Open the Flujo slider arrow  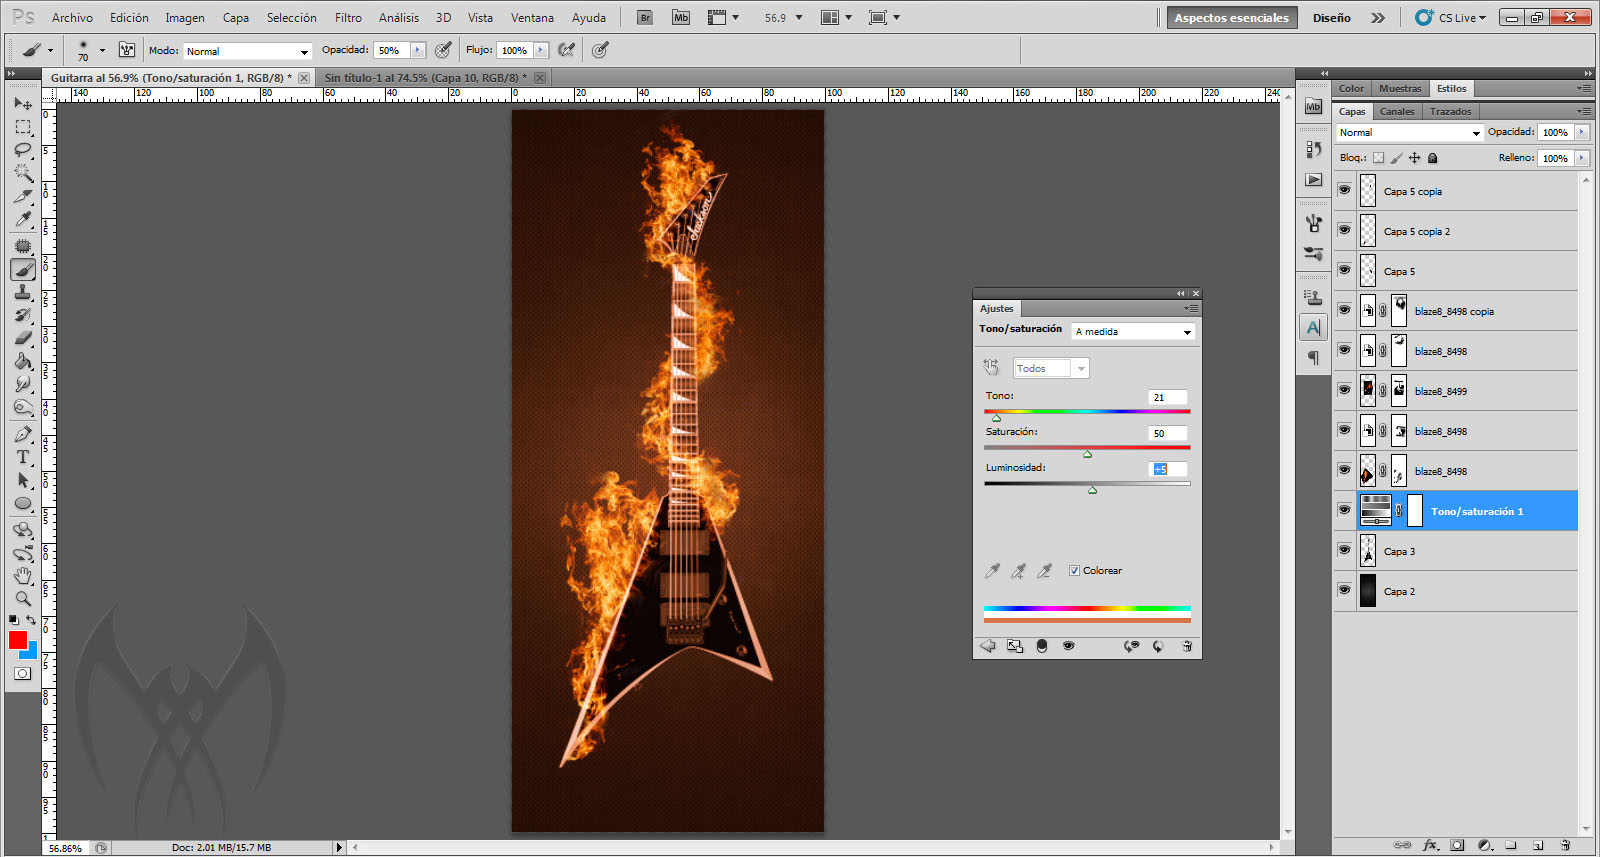click(x=541, y=50)
